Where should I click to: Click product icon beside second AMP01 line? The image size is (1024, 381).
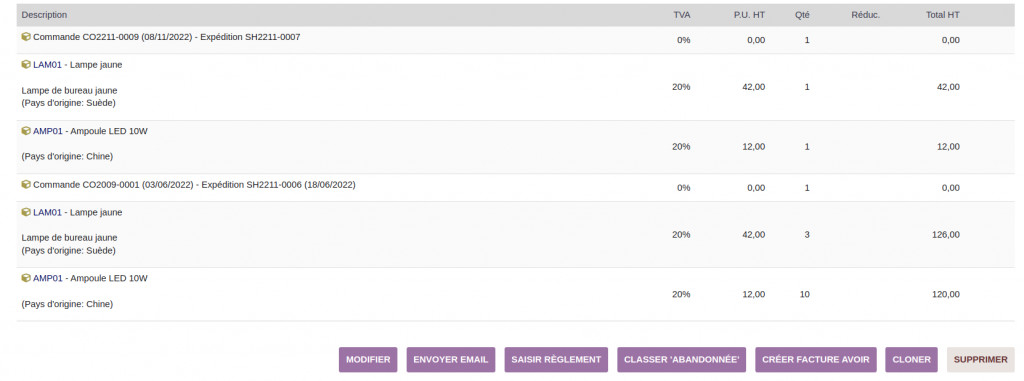click(x=26, y=278)
